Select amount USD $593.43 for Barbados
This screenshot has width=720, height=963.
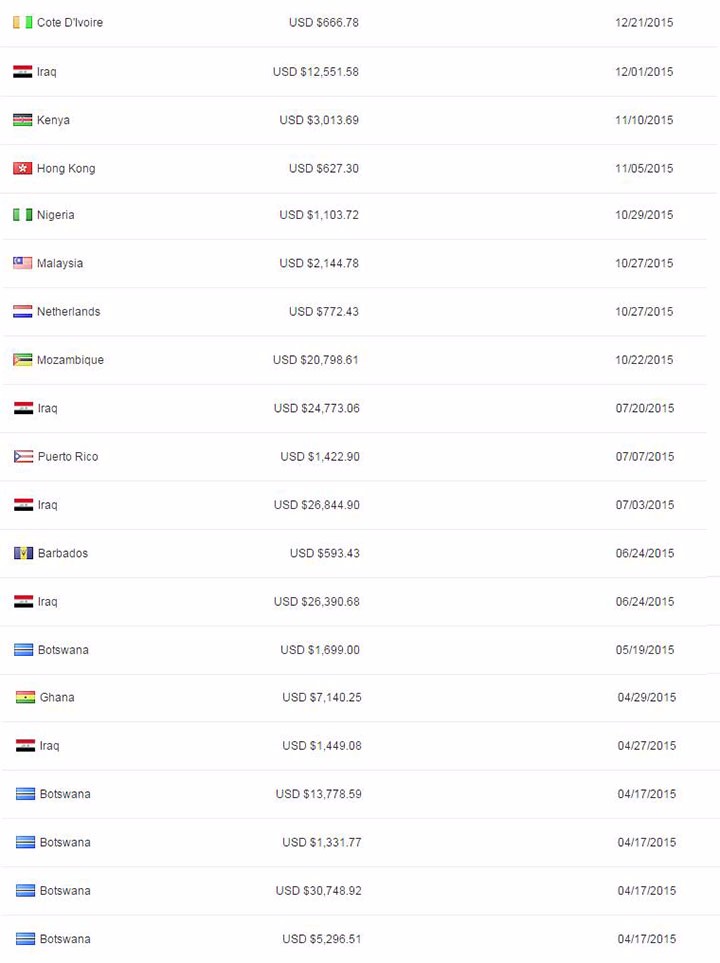coord(324,553)
